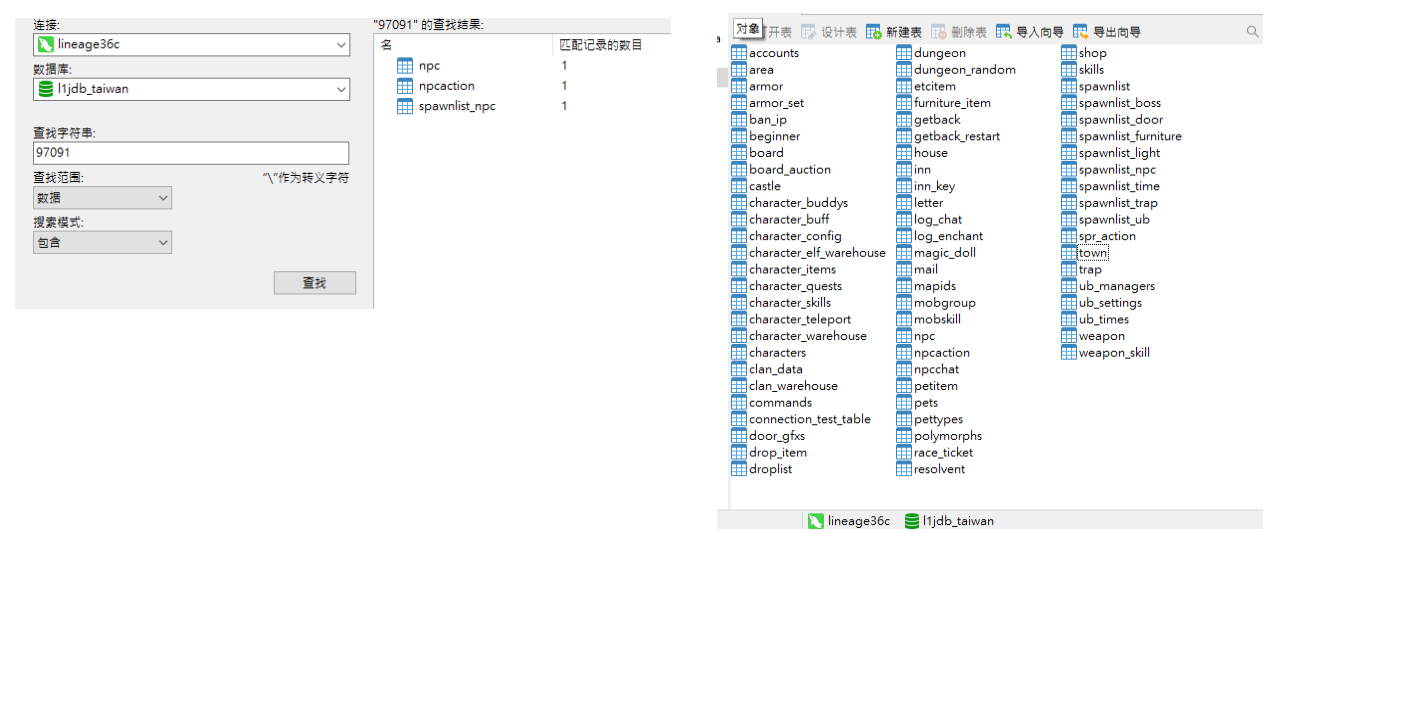Click the weapon_skill table icon
The image size is (1416, 712).
point(1069,353)
